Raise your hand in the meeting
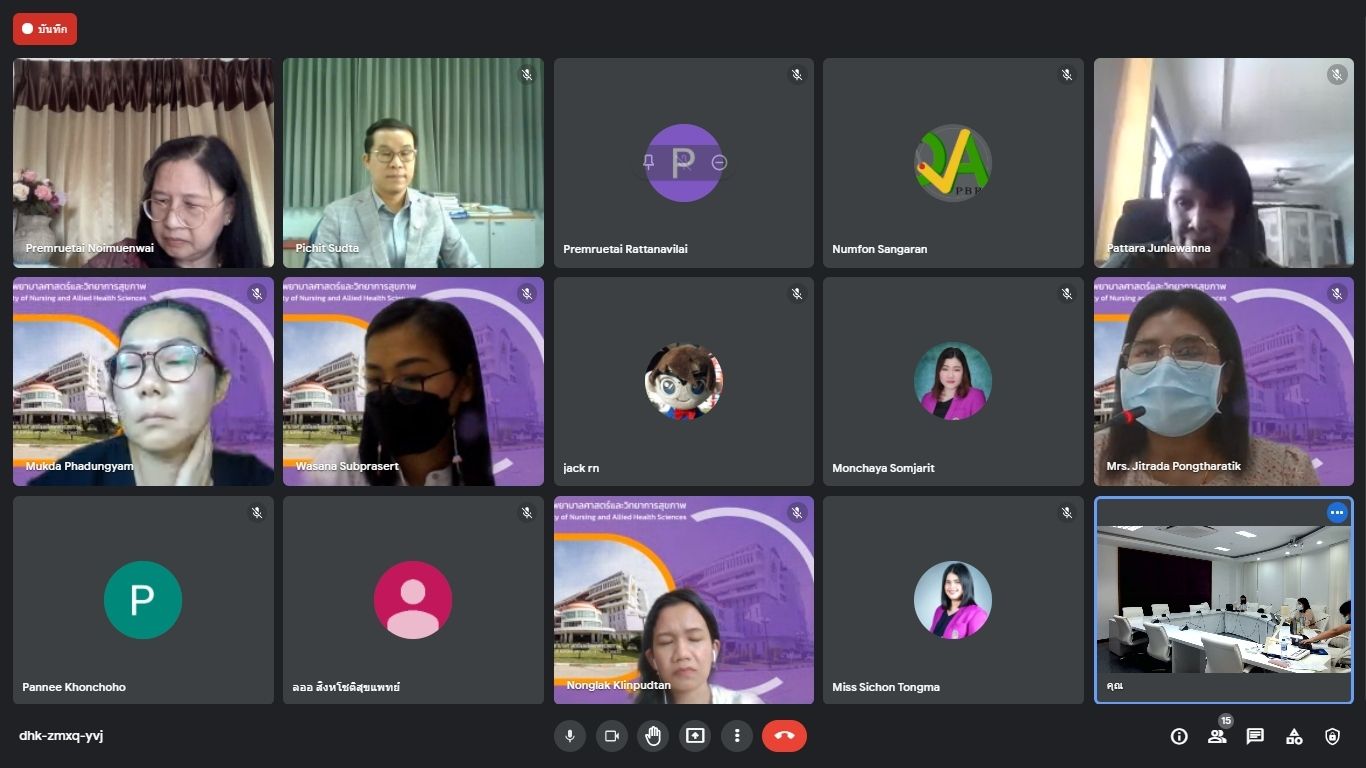The image size is (1366, 768). (x=653, y=736)
